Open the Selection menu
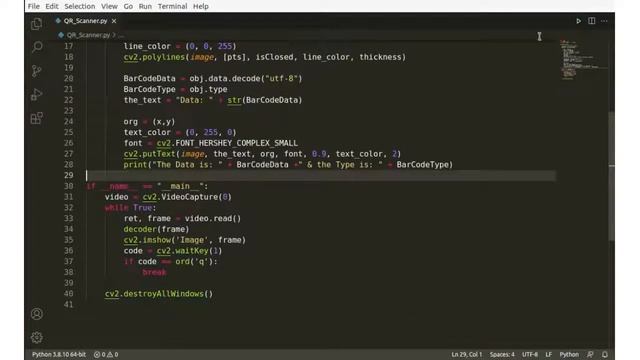Image resolution: width=640 pixels, height=360 pixels. coord(80,6)
